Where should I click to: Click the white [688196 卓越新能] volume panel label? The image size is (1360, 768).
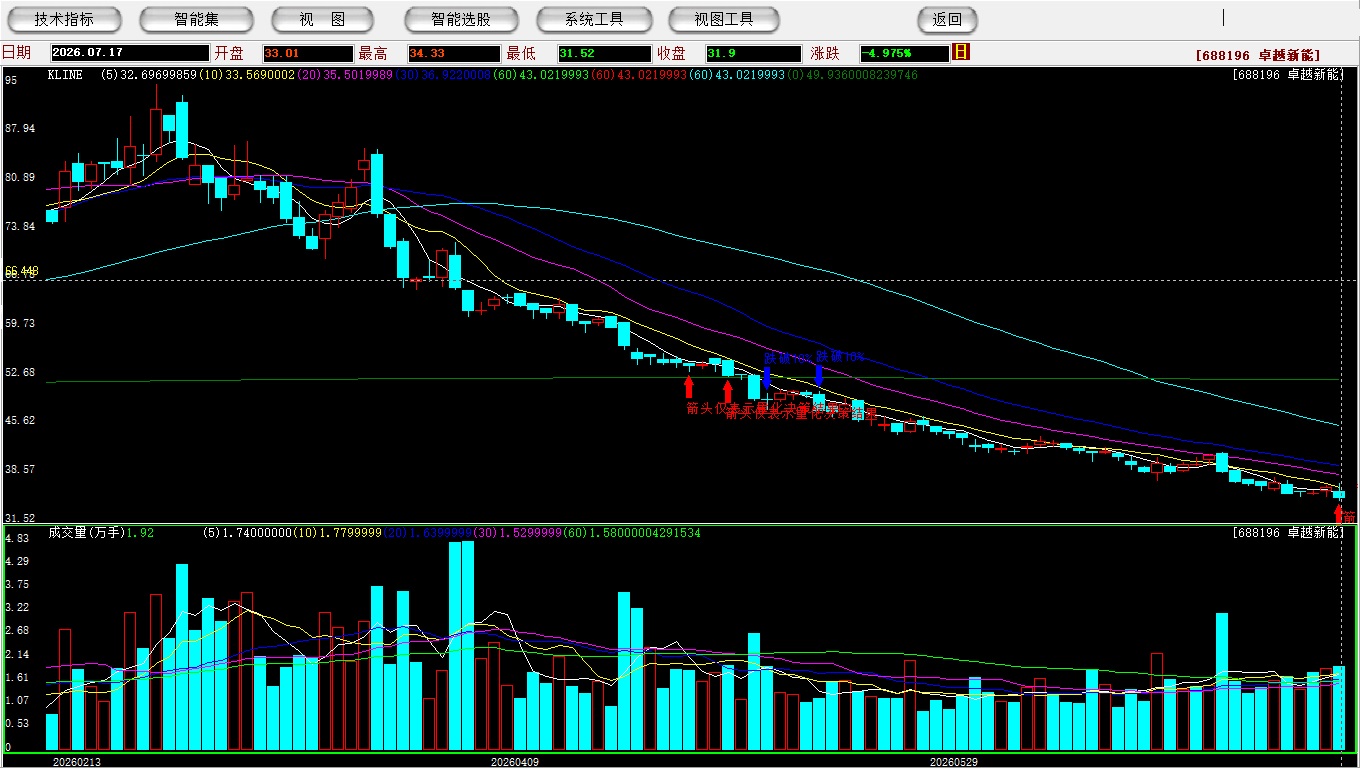pos(1289,533)
